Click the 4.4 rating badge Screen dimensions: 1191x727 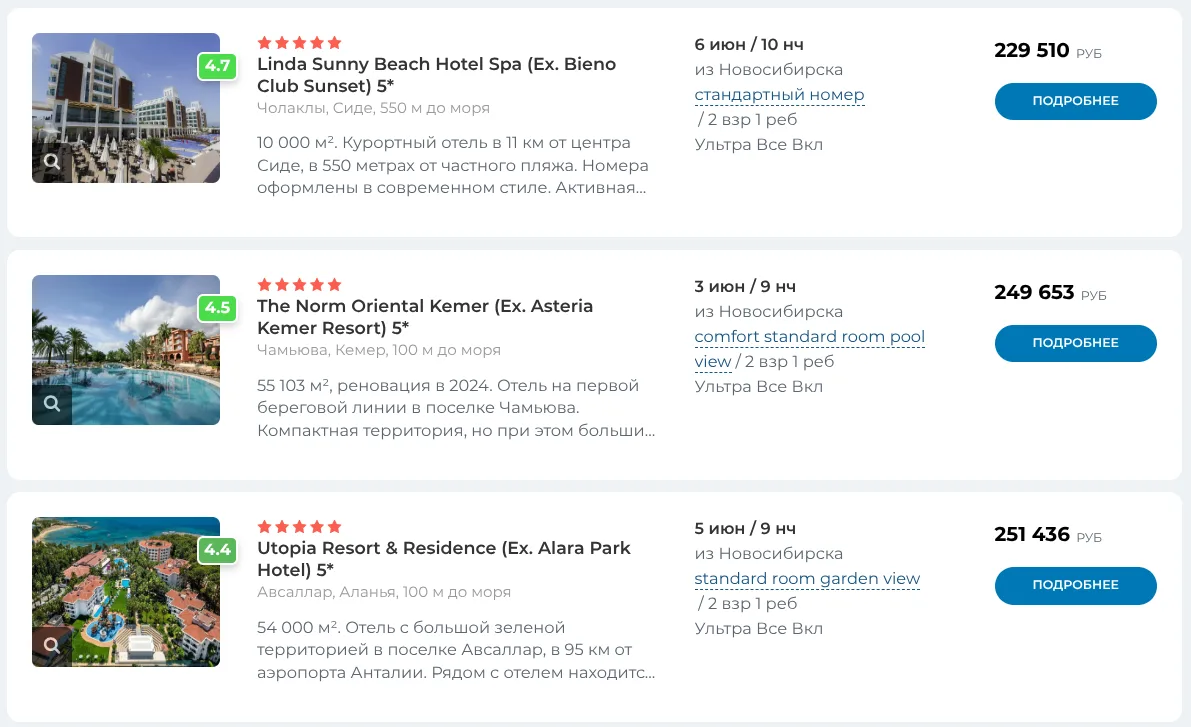coord(217,550)
